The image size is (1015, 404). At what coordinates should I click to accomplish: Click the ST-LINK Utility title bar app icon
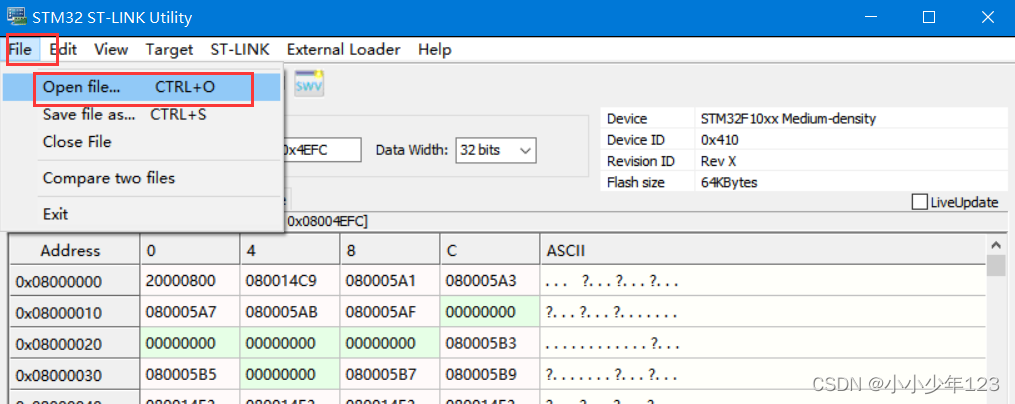(16, 16)
